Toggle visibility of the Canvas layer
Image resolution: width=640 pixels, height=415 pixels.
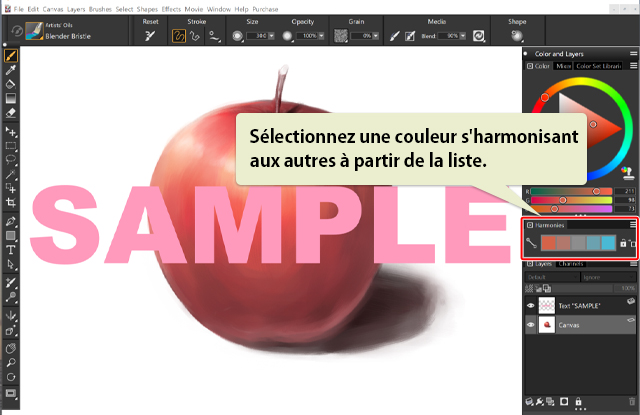[x=531, y=324]
